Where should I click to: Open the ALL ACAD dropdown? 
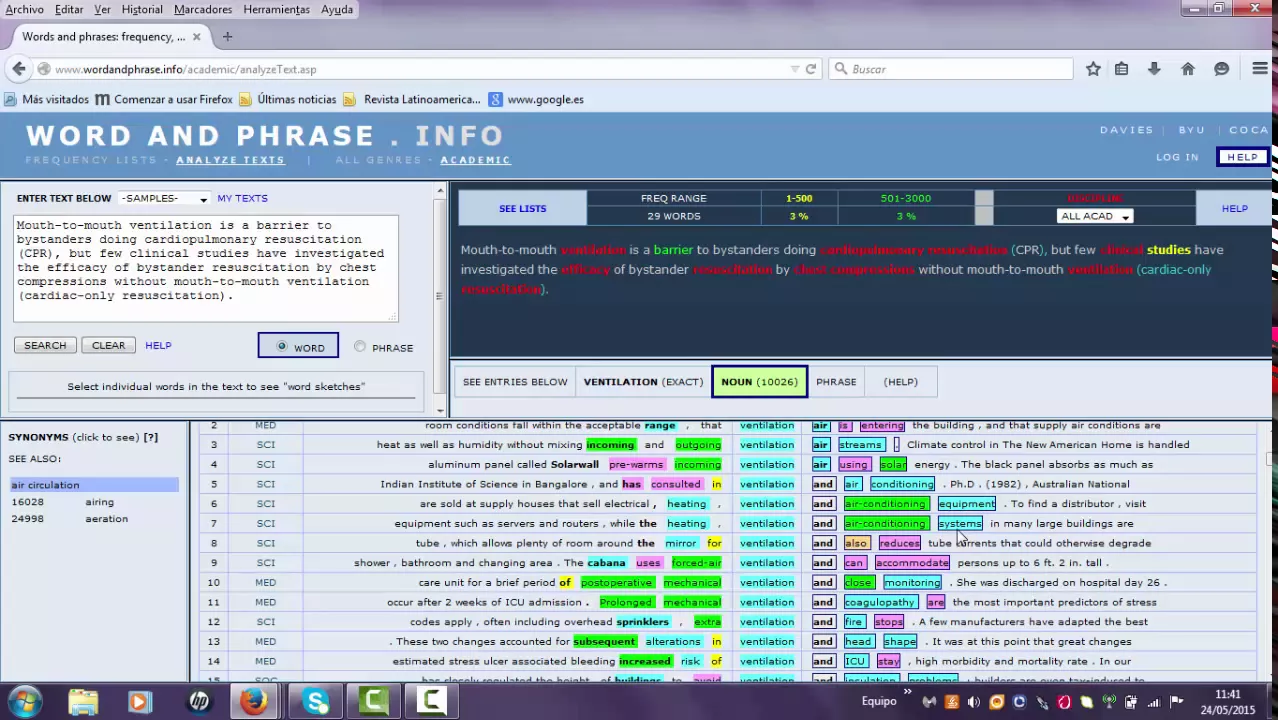(1094, 216)
